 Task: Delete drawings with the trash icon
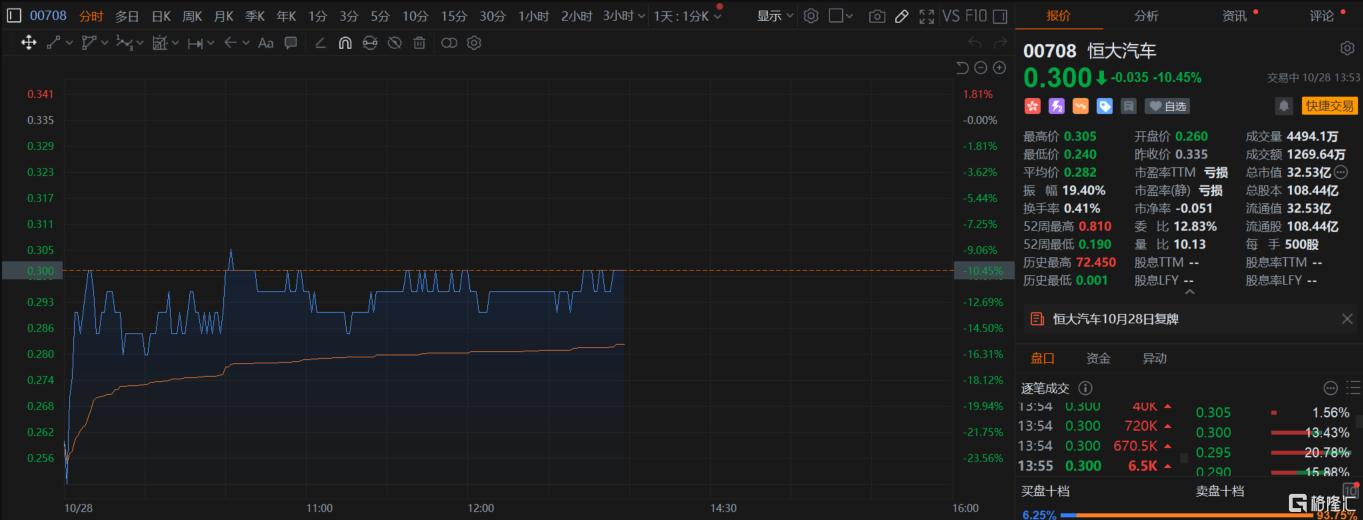pyautogui.click(x=420, y=43)
